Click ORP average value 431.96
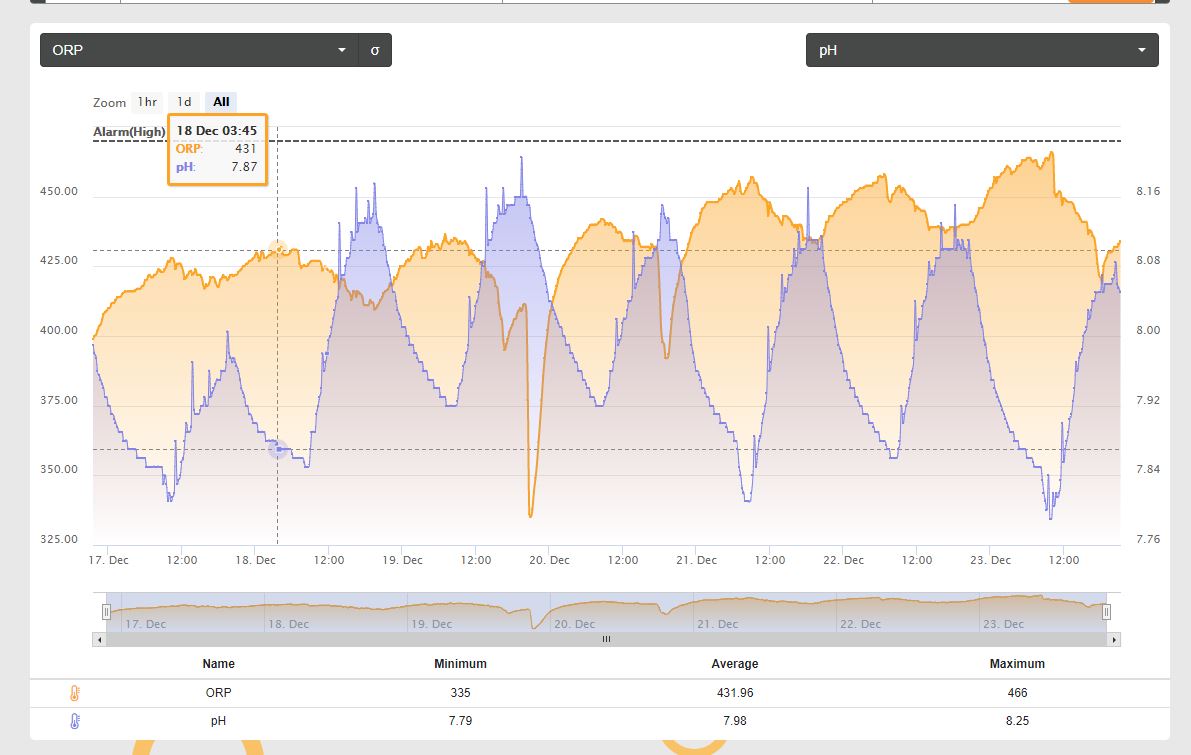This screenshot has width=1191, height=755. [x=735, y=693]
